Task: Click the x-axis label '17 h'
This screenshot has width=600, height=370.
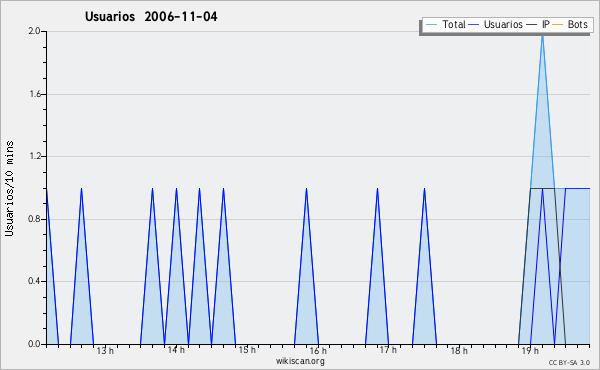Action: click(x=388, y=350)
